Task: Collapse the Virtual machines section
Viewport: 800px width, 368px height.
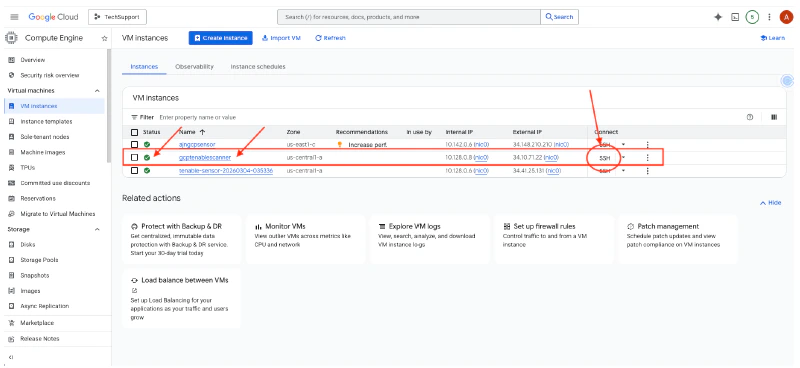Action: click(x=97, y=91)
